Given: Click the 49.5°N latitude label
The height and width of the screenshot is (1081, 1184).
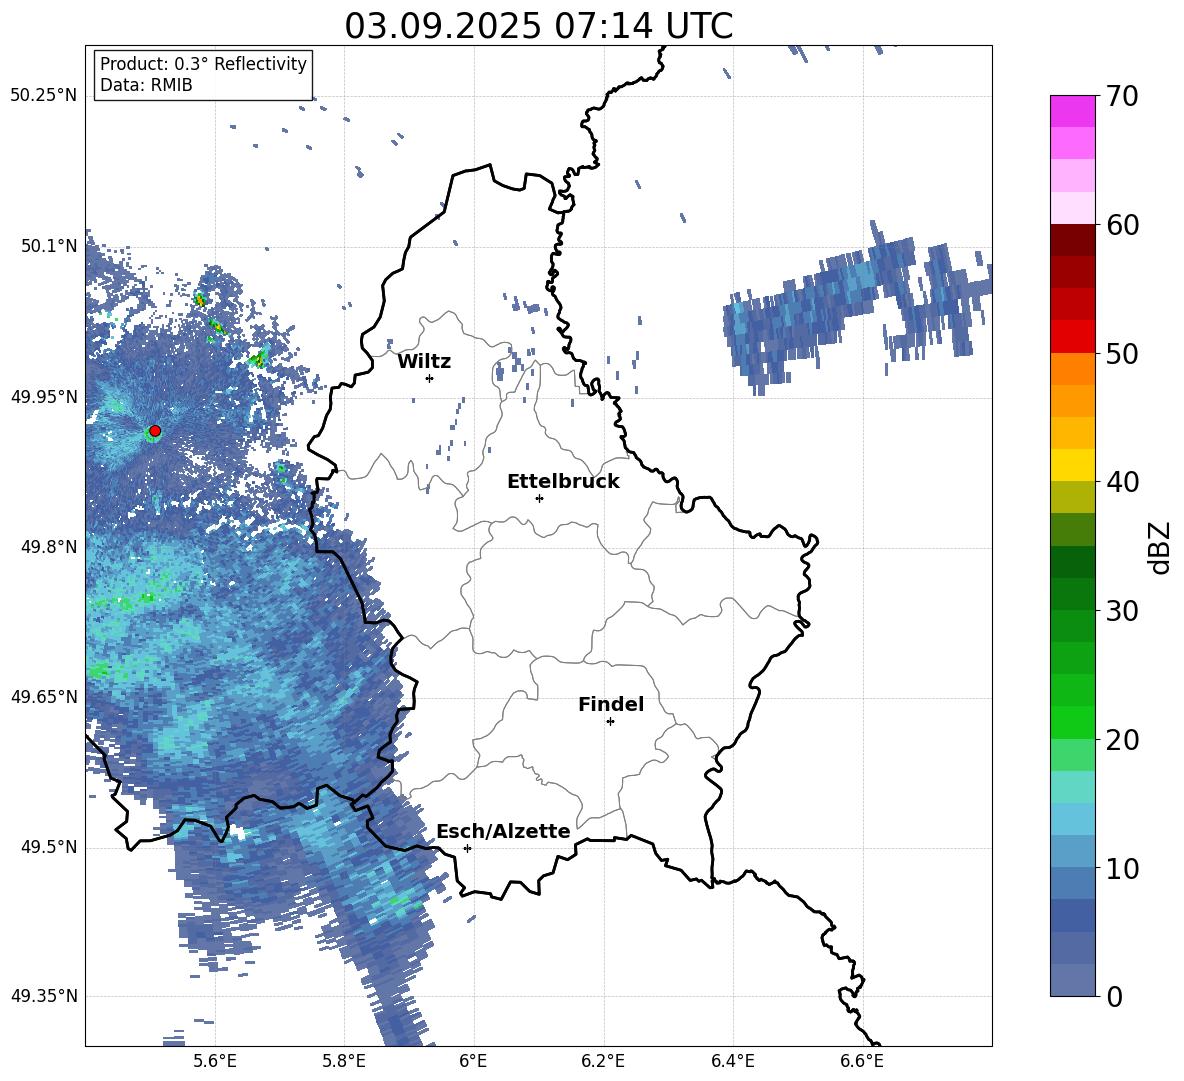Looking at the screenshot, I should click(x=50, y=846).
